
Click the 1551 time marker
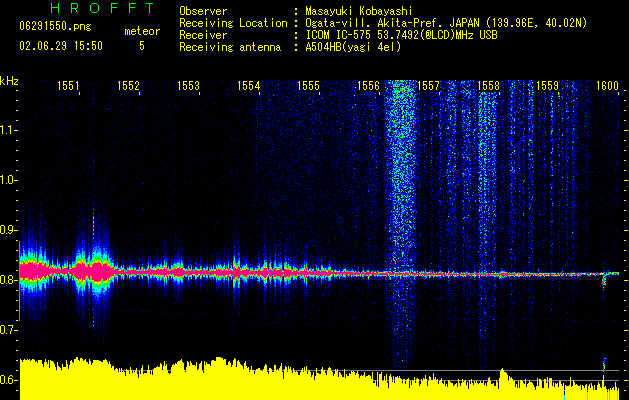click(68, 86)
